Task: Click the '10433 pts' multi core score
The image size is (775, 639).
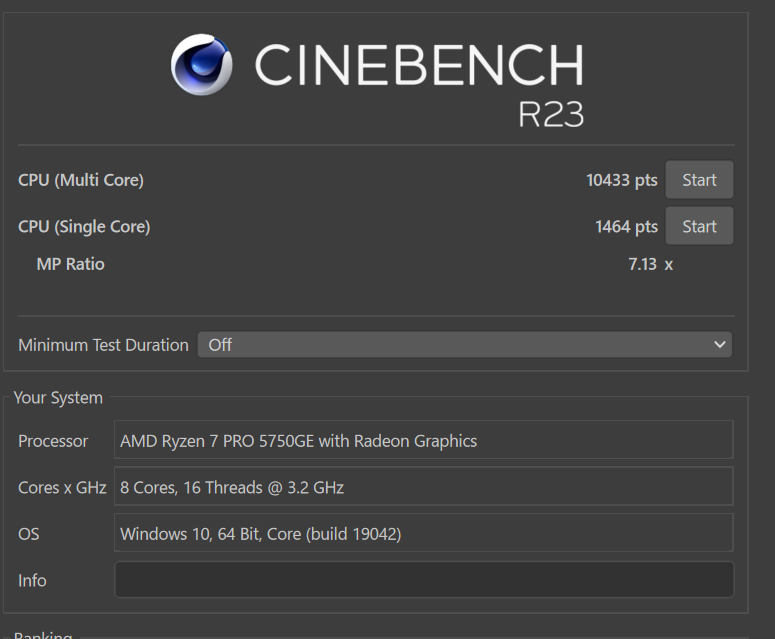Action: 622,180
